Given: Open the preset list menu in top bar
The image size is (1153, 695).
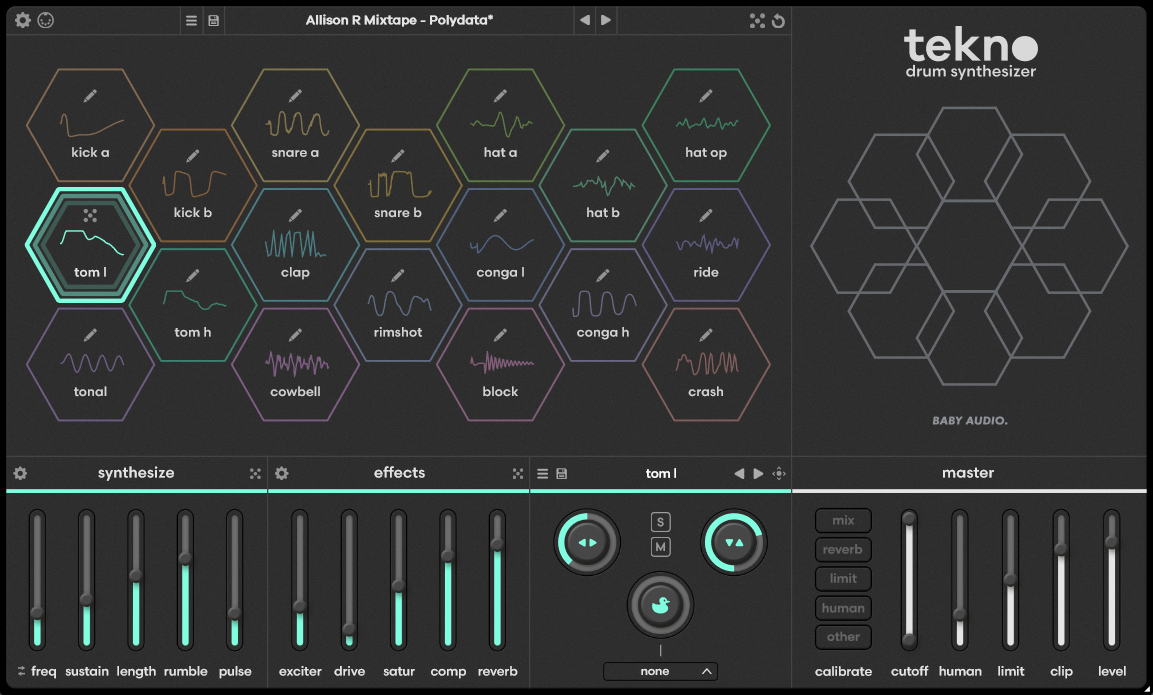Looking at the screenshot, I should click(x=192, y=20).
